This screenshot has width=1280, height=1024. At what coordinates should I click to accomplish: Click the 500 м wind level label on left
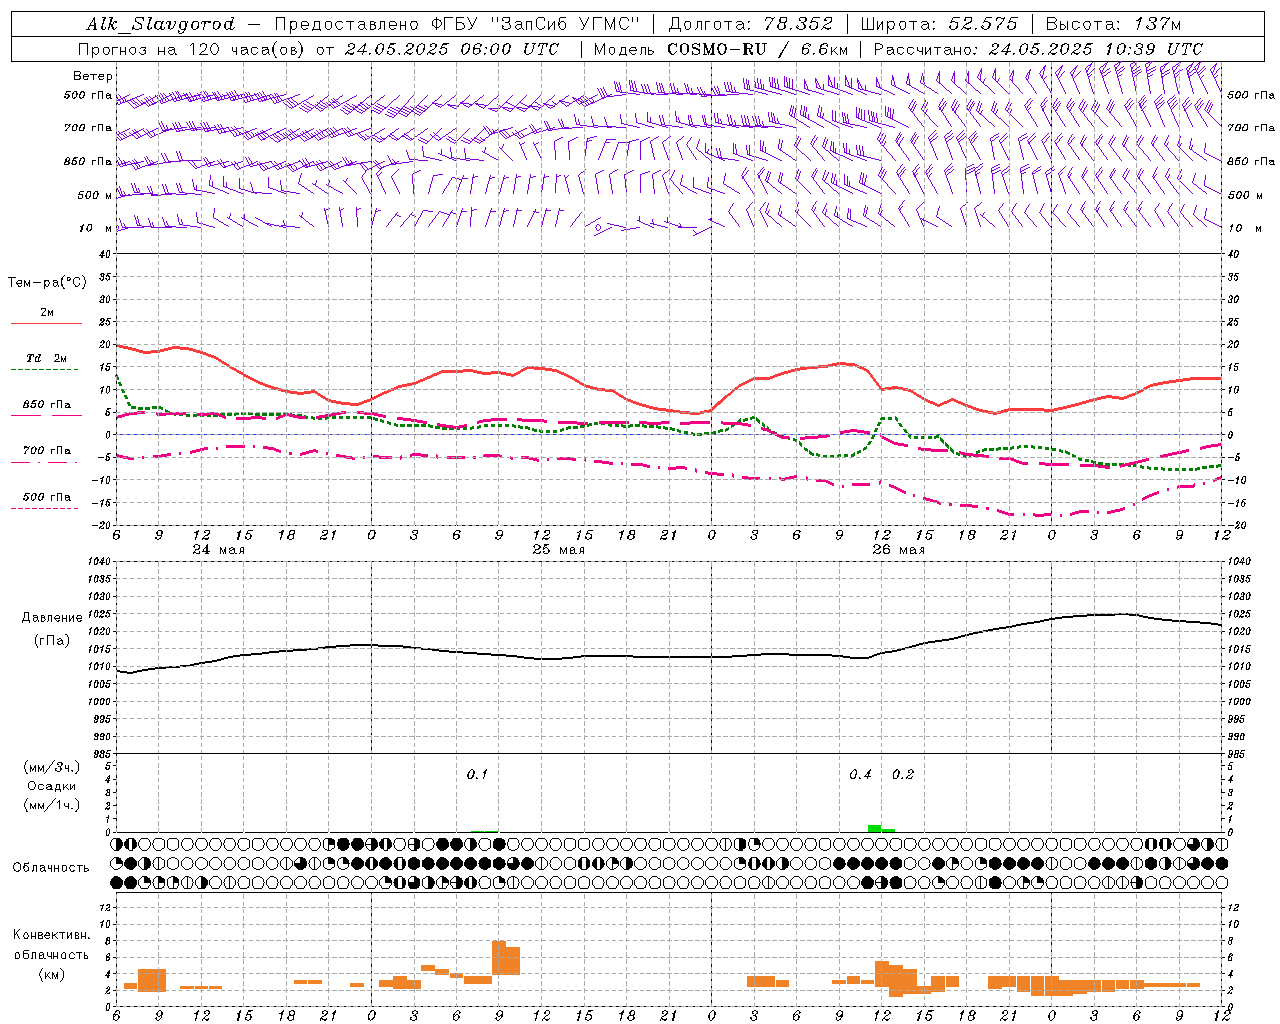coord(95,195)
